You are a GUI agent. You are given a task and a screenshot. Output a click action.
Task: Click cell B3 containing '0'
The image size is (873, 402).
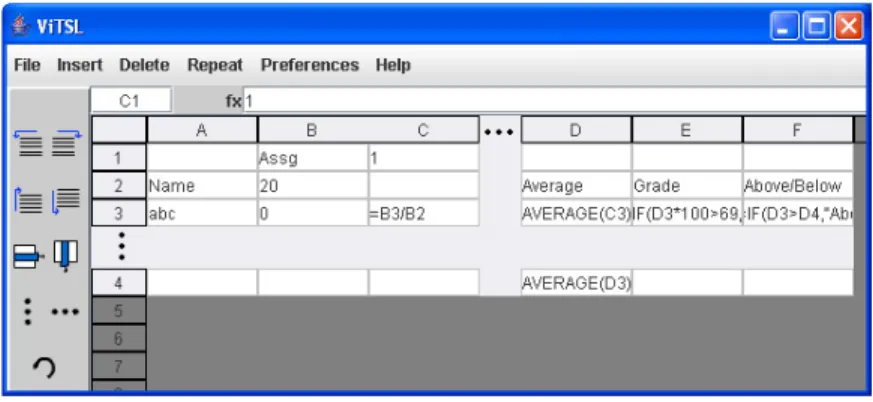[312, 213]
